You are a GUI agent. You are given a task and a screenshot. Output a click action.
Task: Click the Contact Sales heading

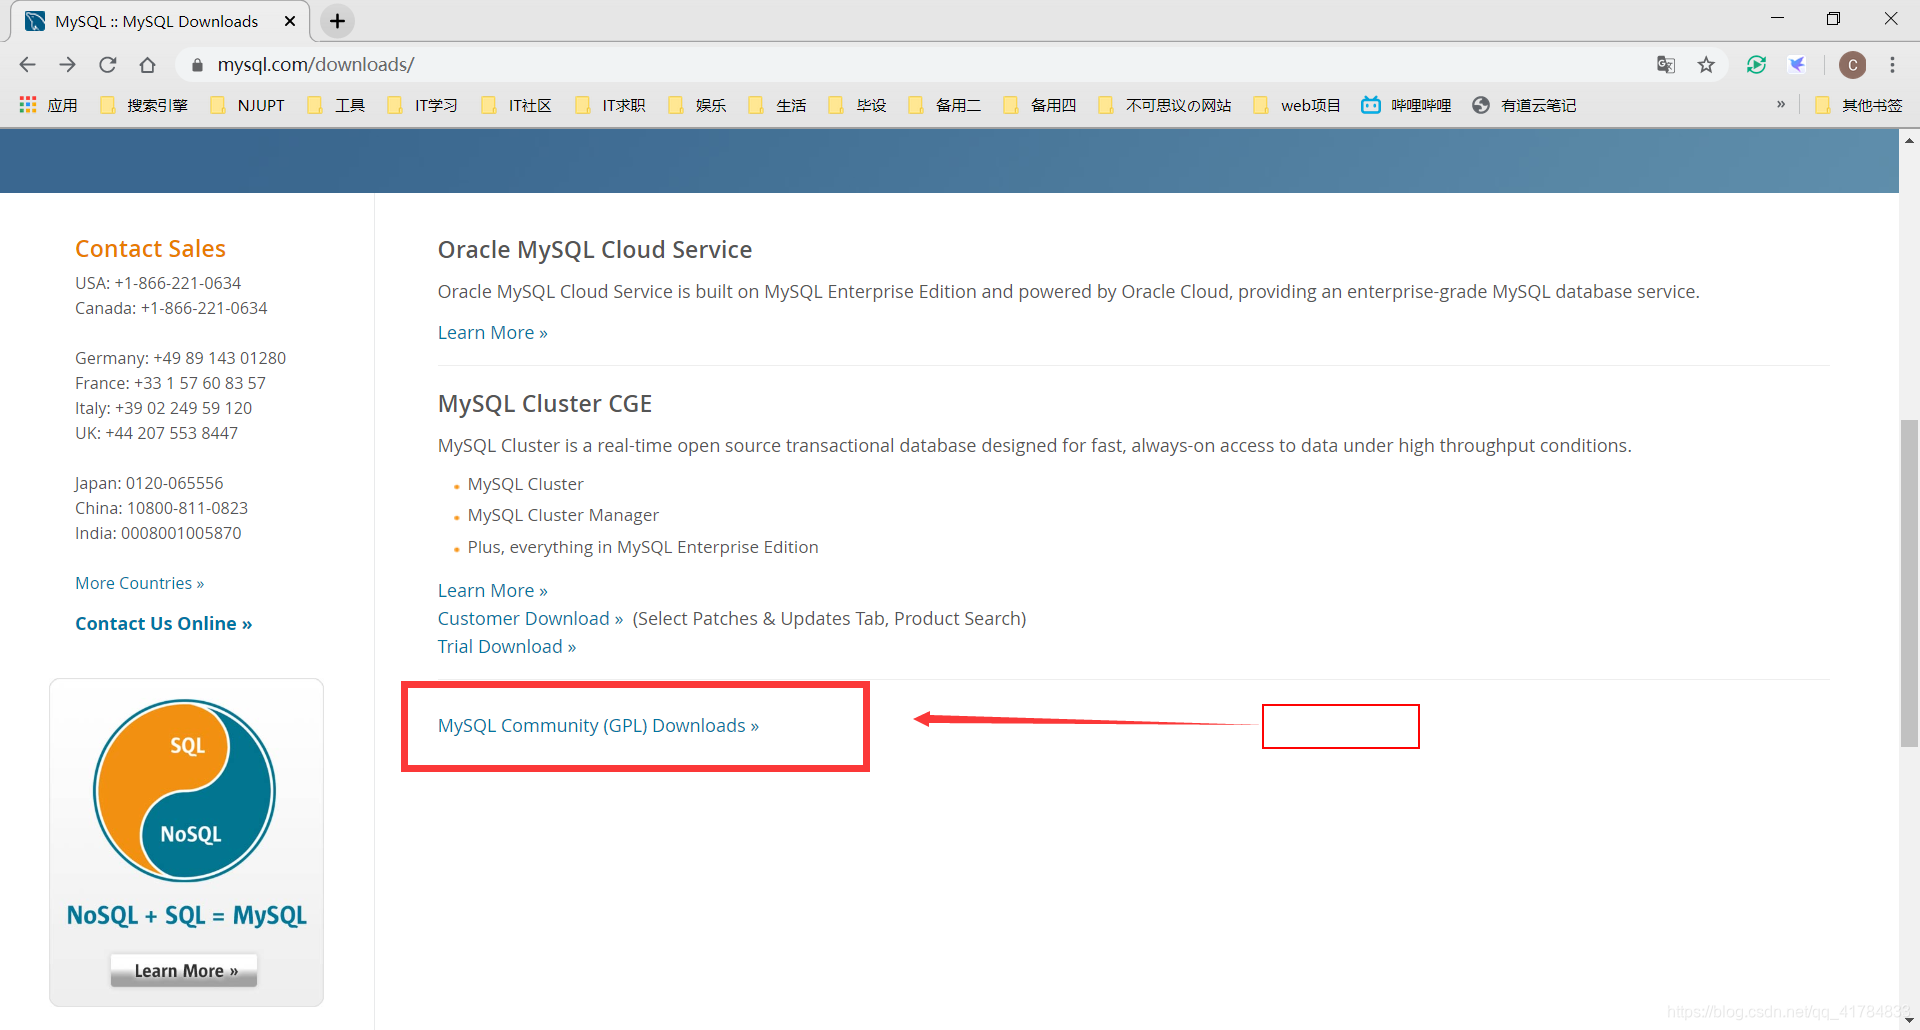(151, 249)
